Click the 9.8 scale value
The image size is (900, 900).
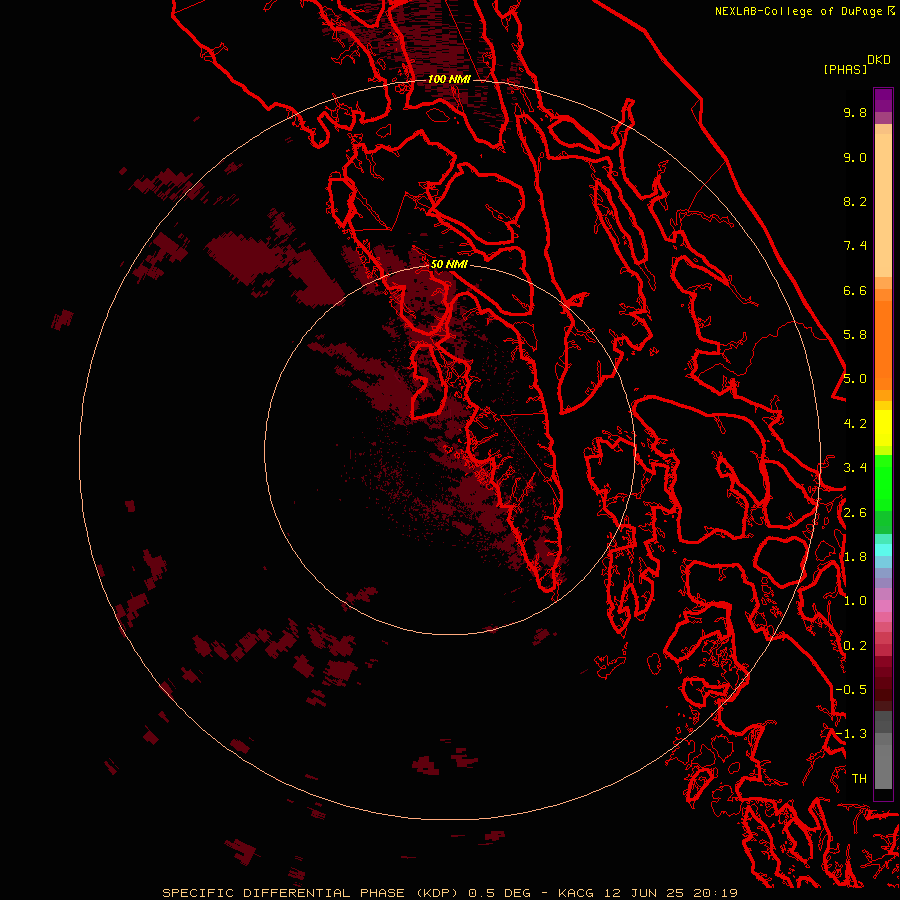(x=855, y=112)
